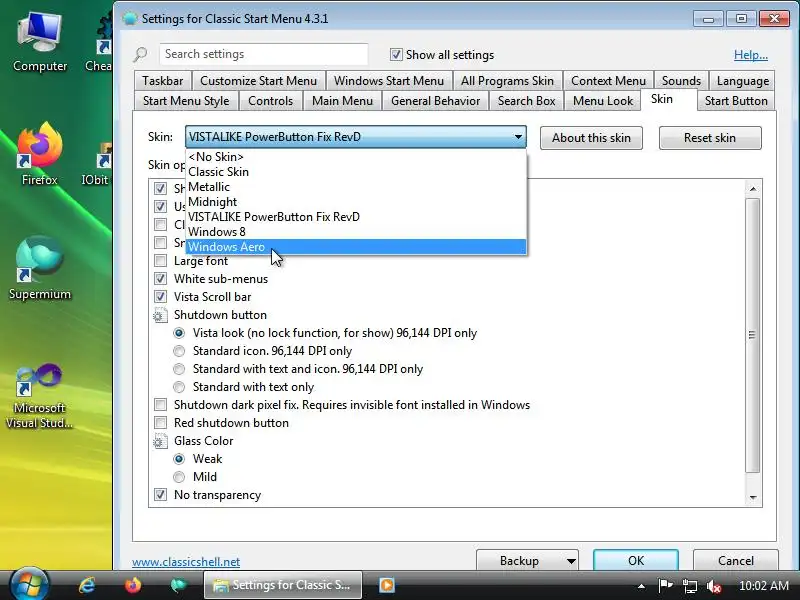Image resolution: width=800 pixels, height=600 pixels.
Task: Enable Shutdown dark pixel fix checkbox
Action: pyautogui.click(x=160, y=405)
